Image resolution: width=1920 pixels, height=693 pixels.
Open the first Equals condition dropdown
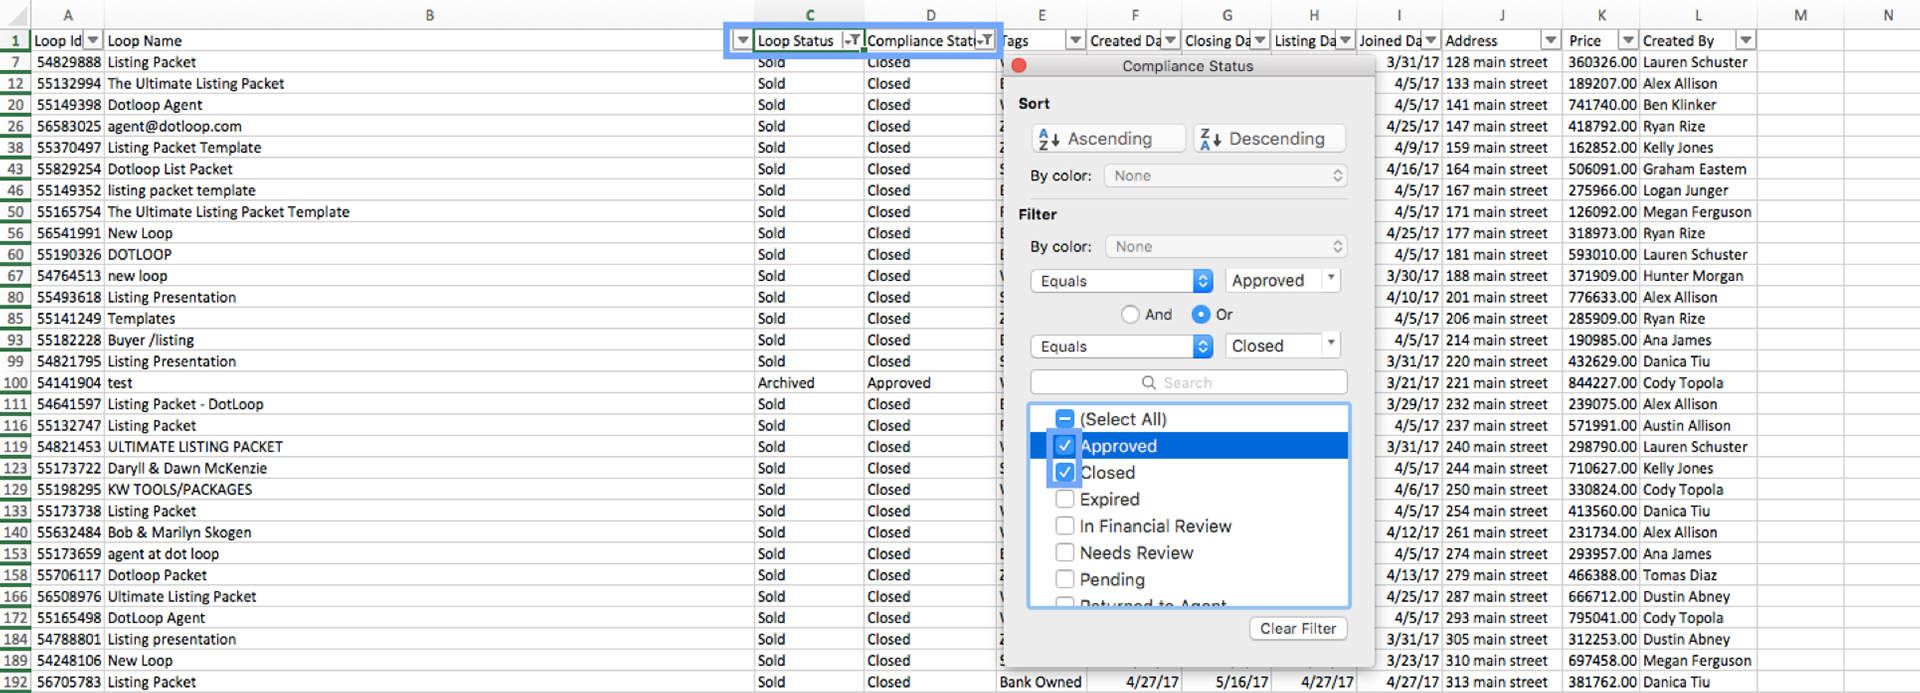point(1122,282)
